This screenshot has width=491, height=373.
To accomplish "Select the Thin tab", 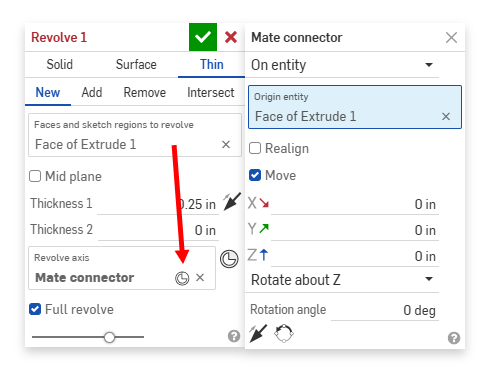I will tap(212, 64).
